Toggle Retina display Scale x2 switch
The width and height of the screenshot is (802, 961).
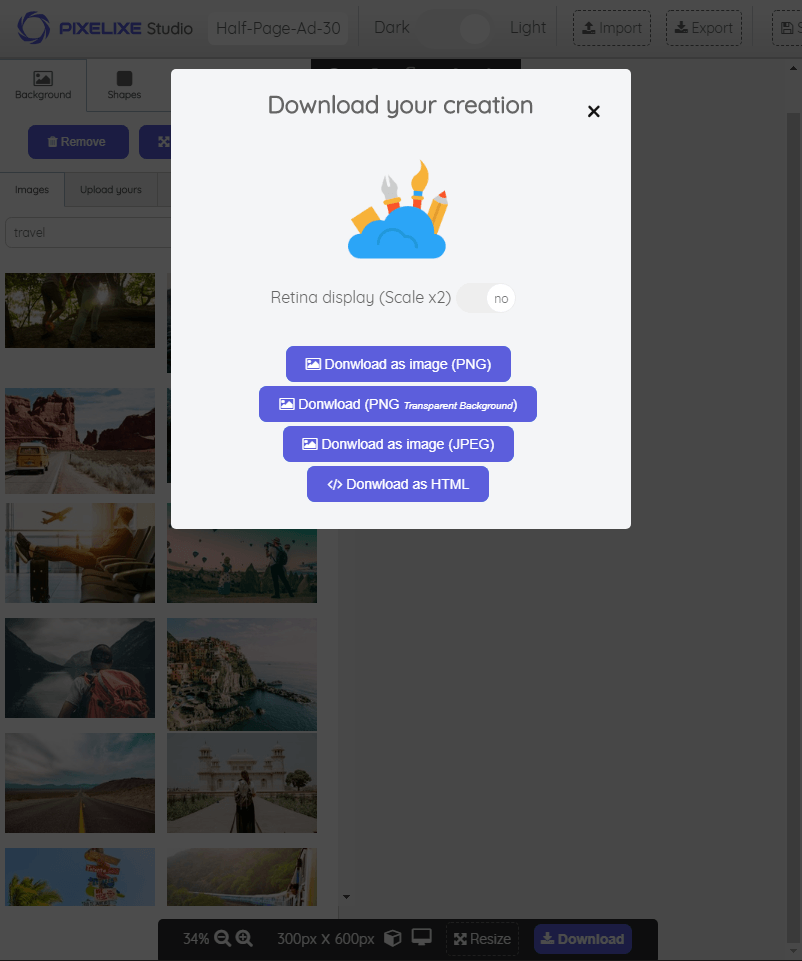tap(486, 298)
